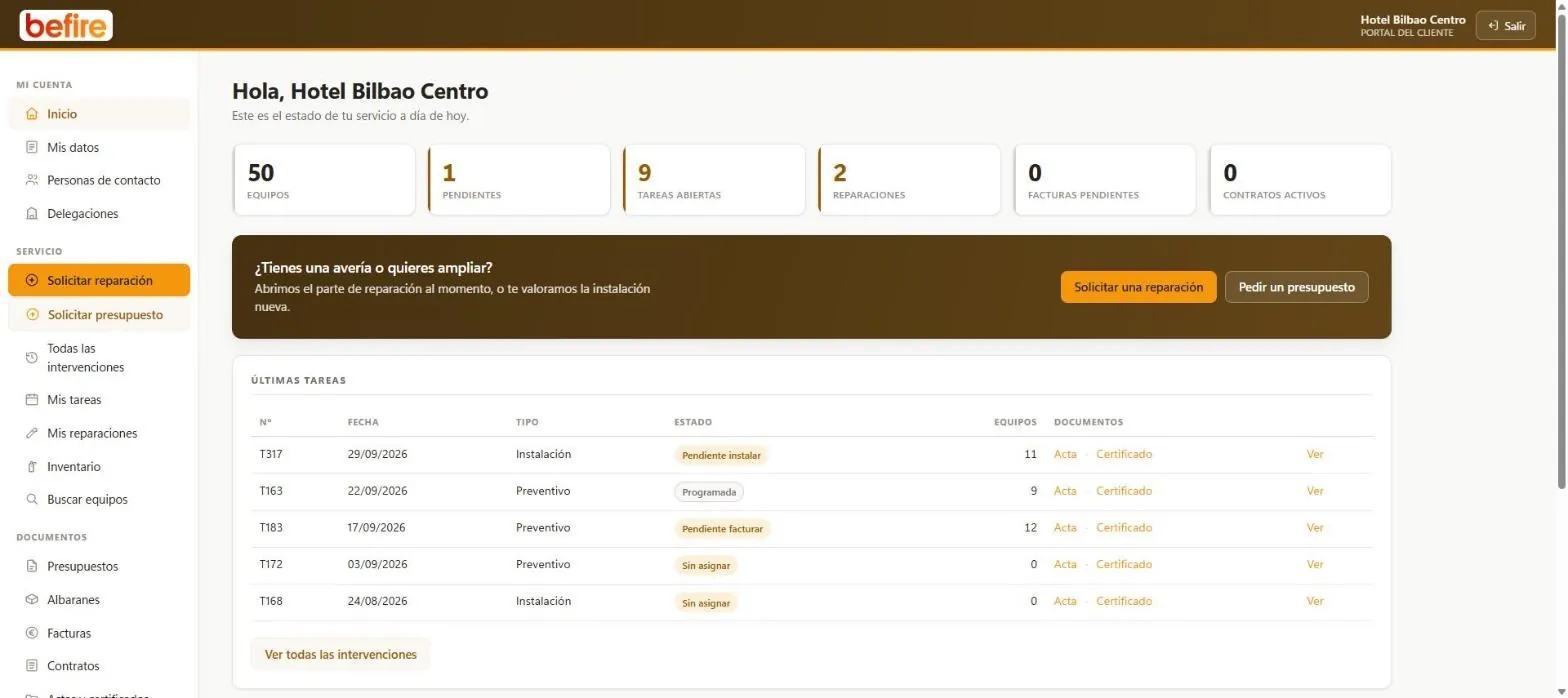
Task: Click the building icon beside Delegaciones
Action: pos(32,214)
